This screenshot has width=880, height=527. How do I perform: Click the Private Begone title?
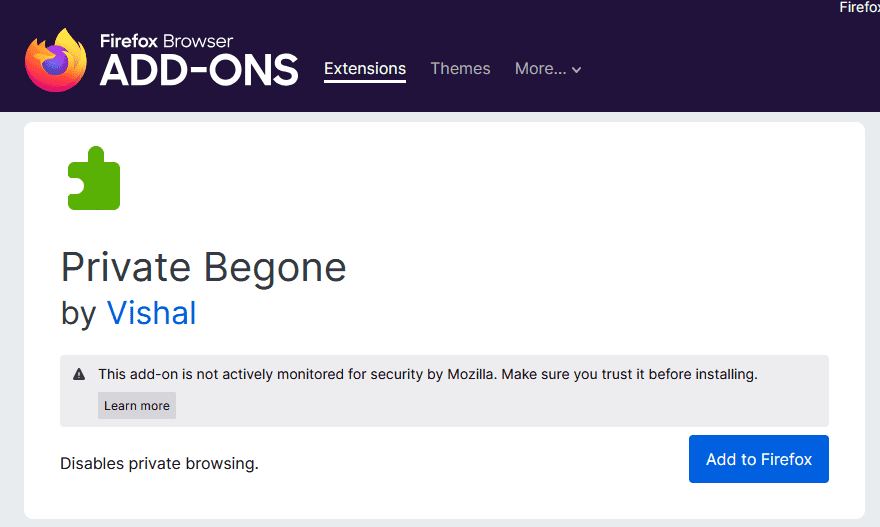[203, 267]
